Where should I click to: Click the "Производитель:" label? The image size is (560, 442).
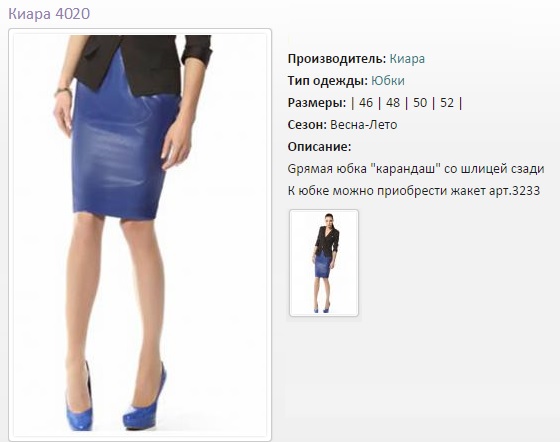pos(337,59)
